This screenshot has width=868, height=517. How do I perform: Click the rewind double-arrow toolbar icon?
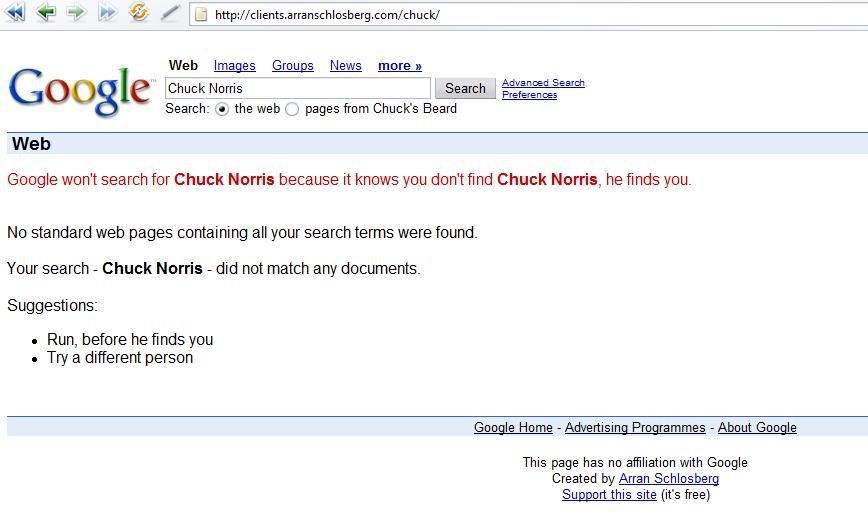pos(15,13)
